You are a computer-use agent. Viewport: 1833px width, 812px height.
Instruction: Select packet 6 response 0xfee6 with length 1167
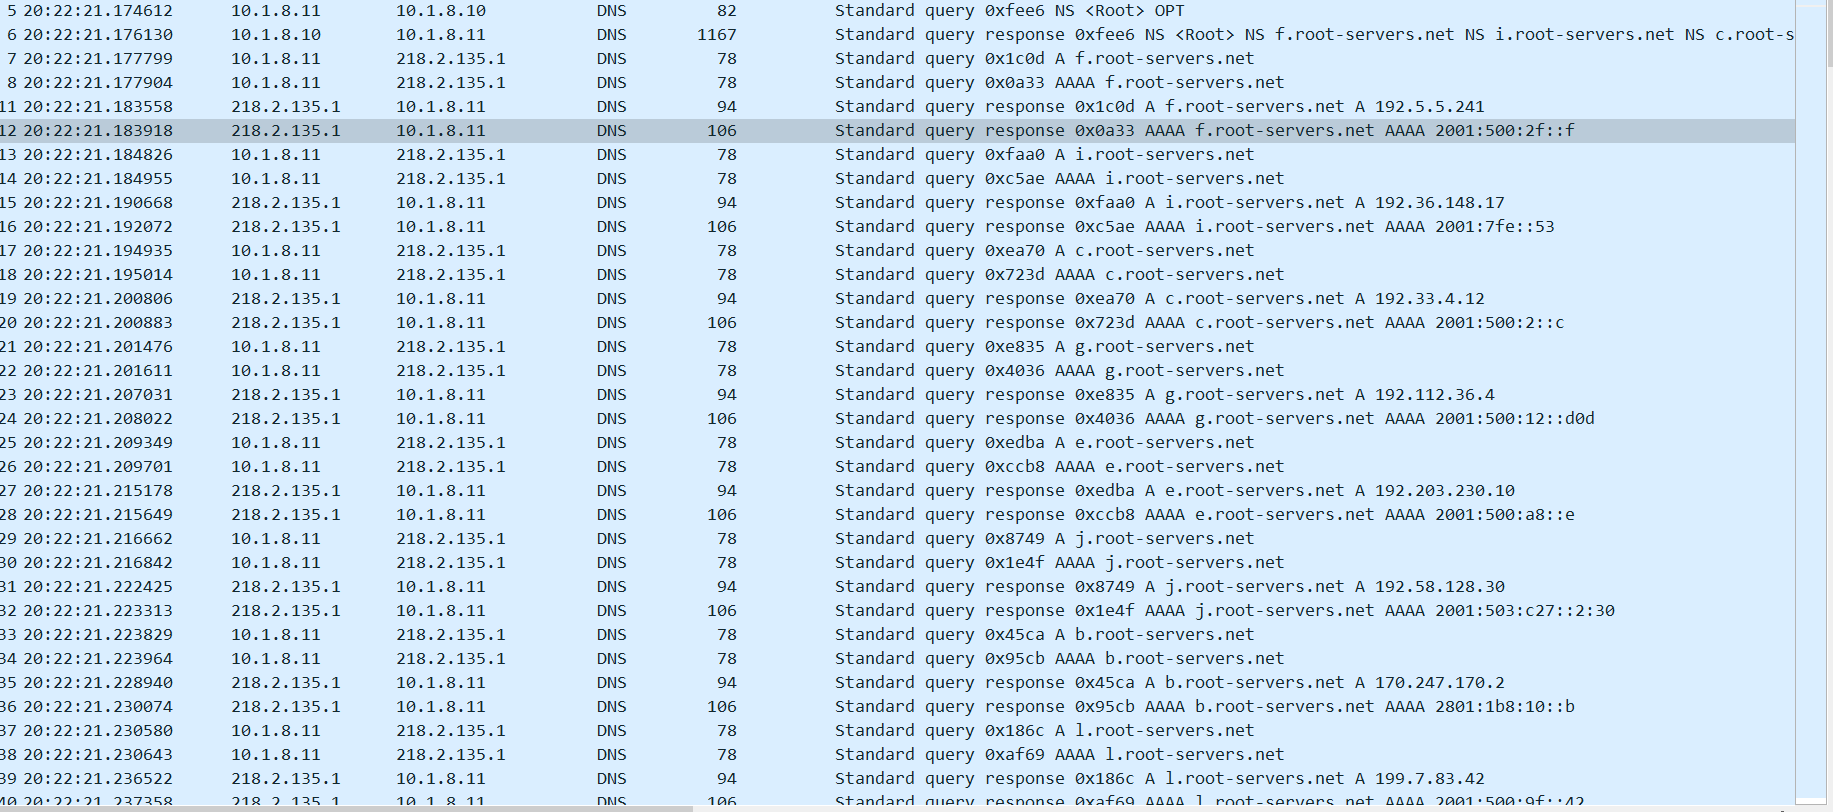tap(897, 35)
